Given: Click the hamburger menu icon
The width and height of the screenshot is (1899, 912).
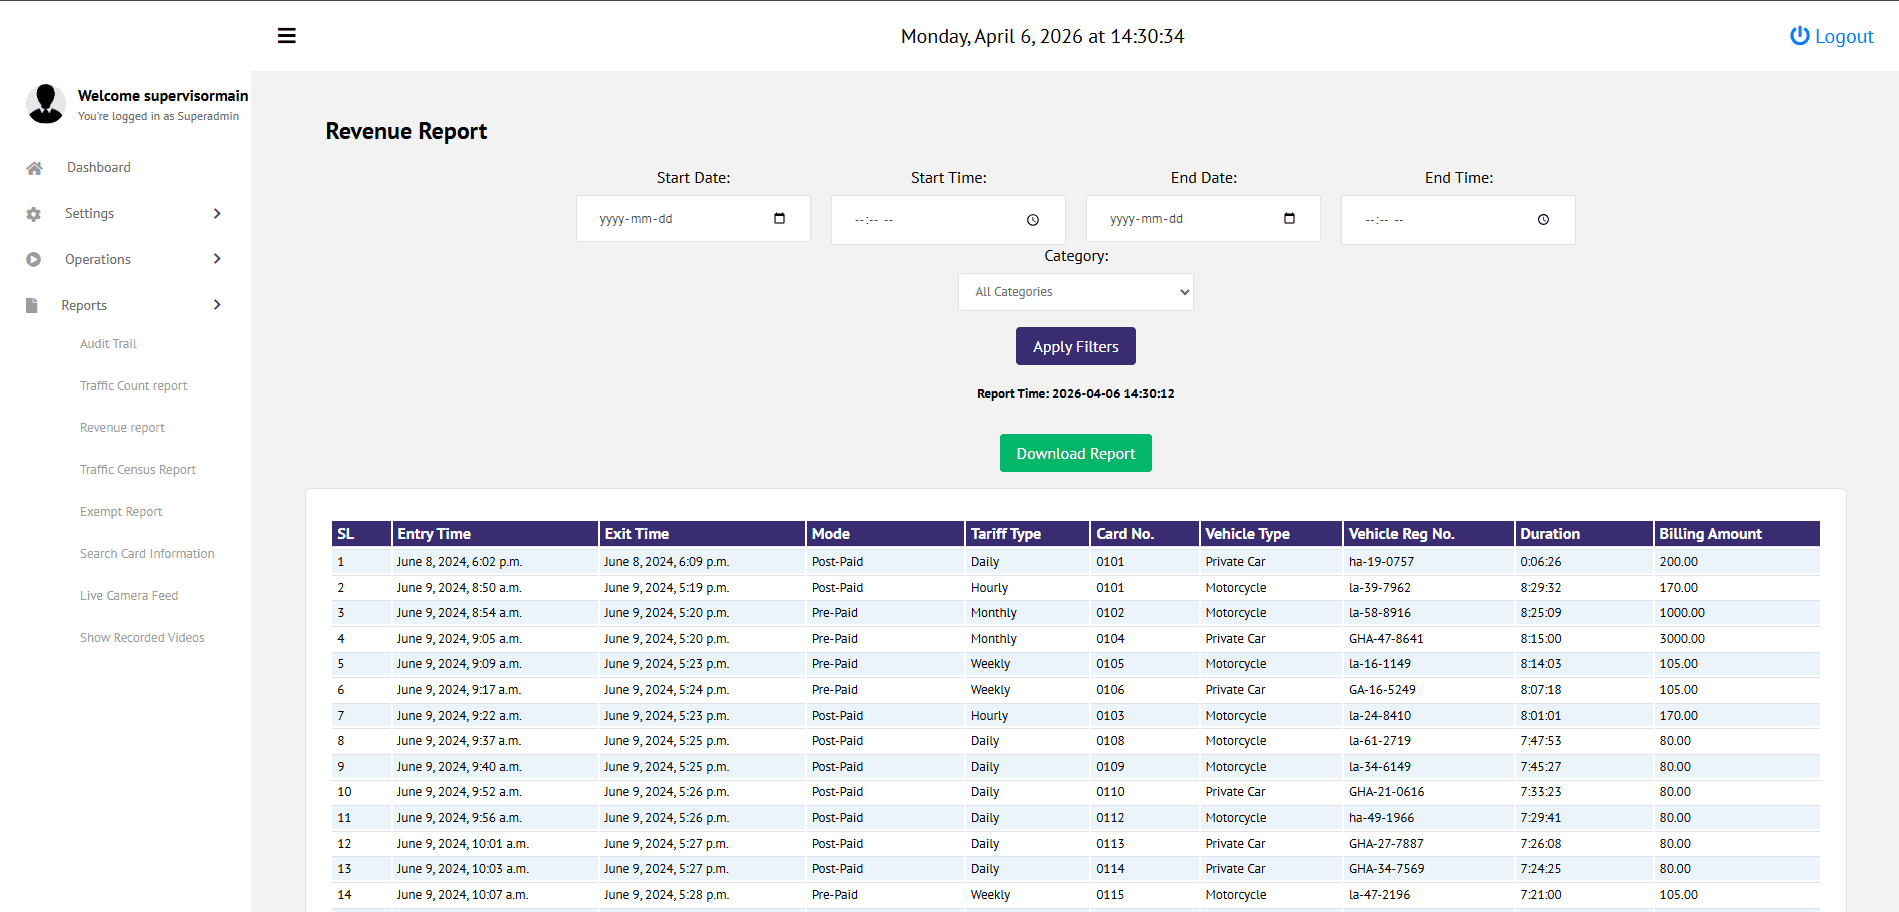Looking at the screenshot, I should [x=286, y=36].
